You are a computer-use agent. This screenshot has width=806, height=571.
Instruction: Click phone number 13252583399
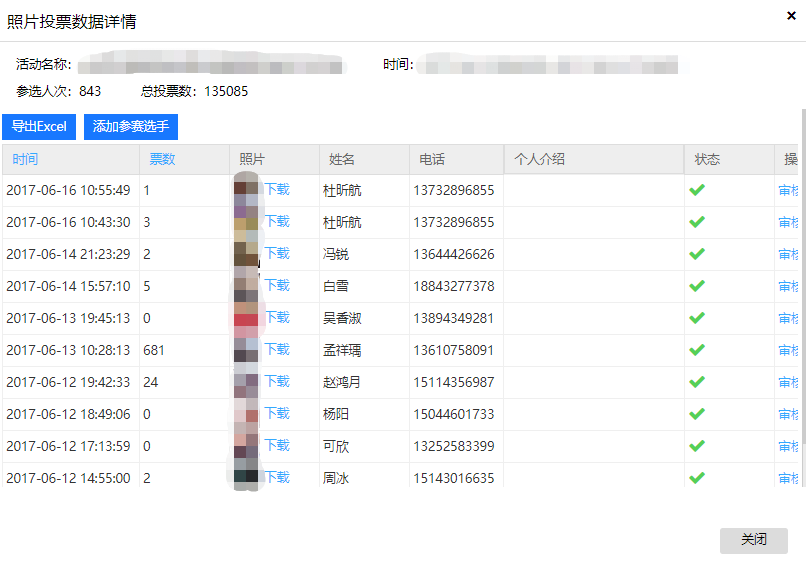click(x=454, y=446)
